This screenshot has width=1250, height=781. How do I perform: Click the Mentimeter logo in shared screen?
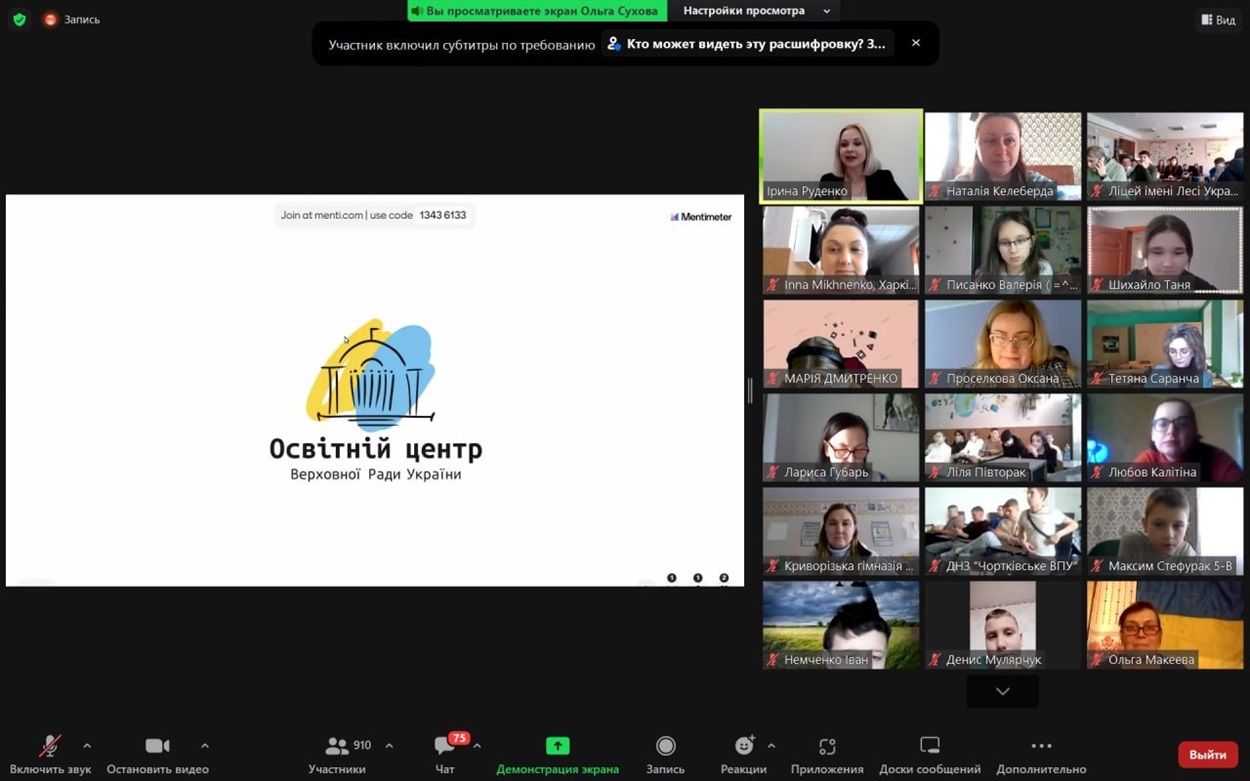tap(701, 216)
